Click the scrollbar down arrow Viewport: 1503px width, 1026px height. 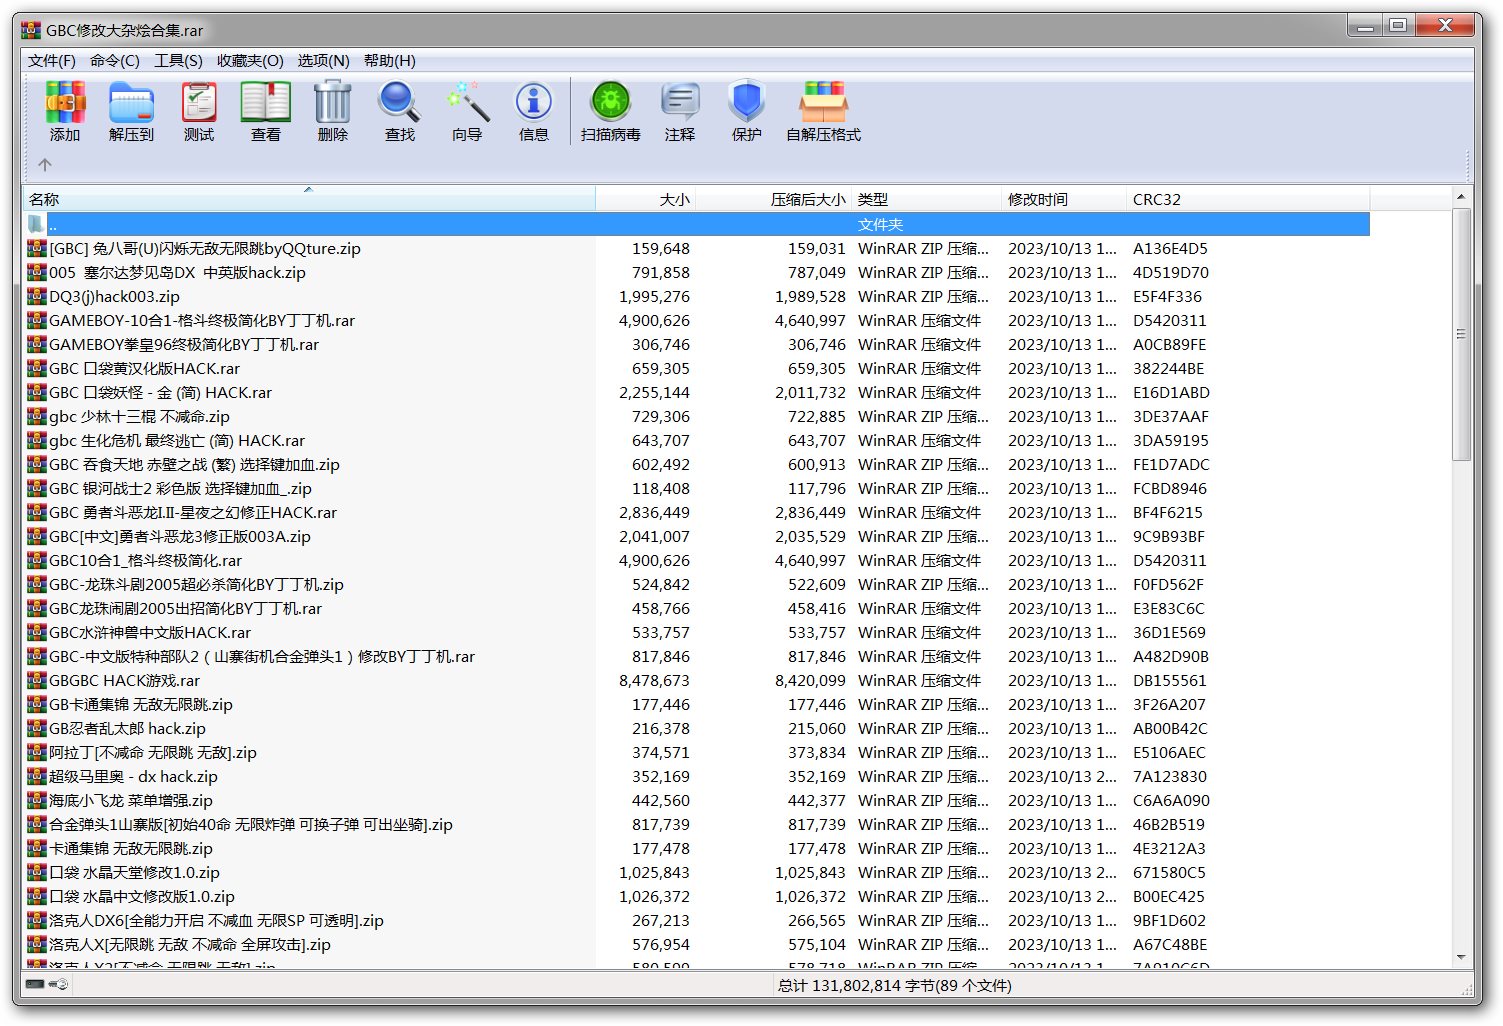[x=1461, y=958]
